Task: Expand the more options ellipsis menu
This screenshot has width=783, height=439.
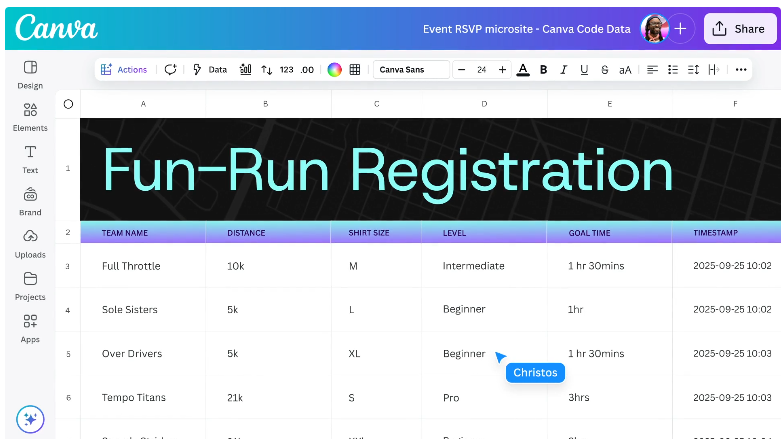Action: [741, 70]
